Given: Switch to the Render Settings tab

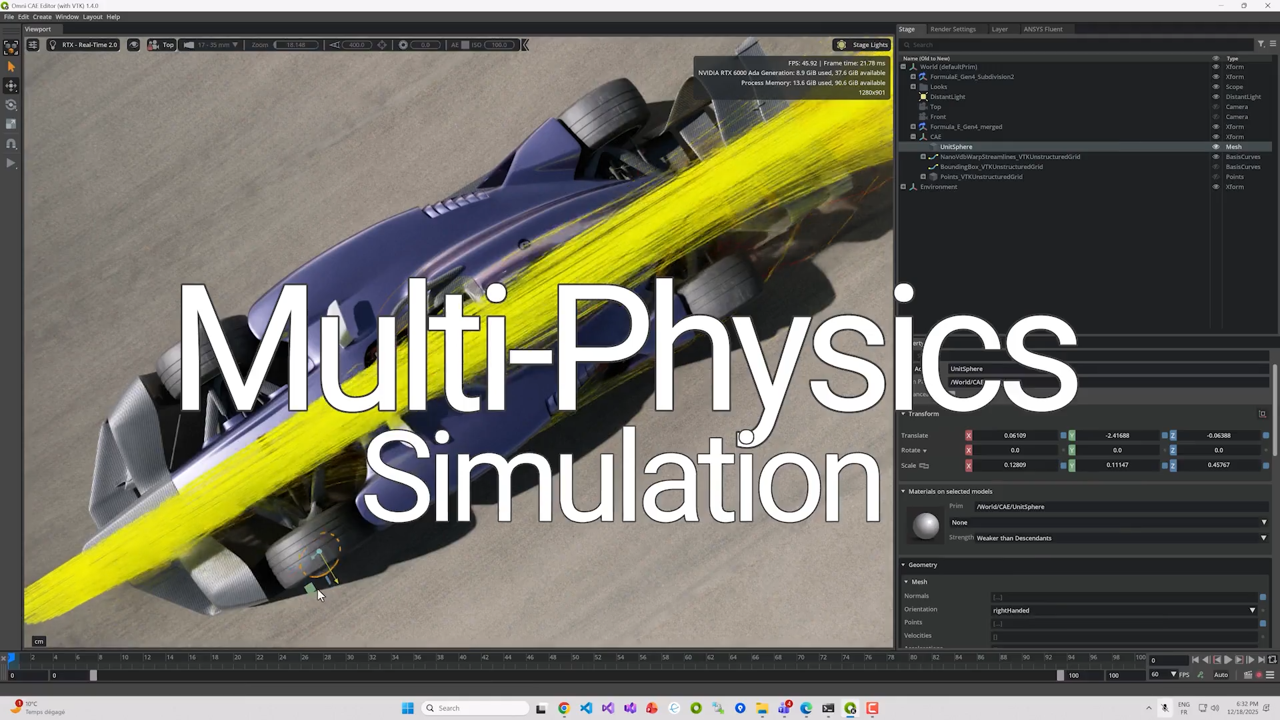Looking at the screenshot, I should point(952,29).
